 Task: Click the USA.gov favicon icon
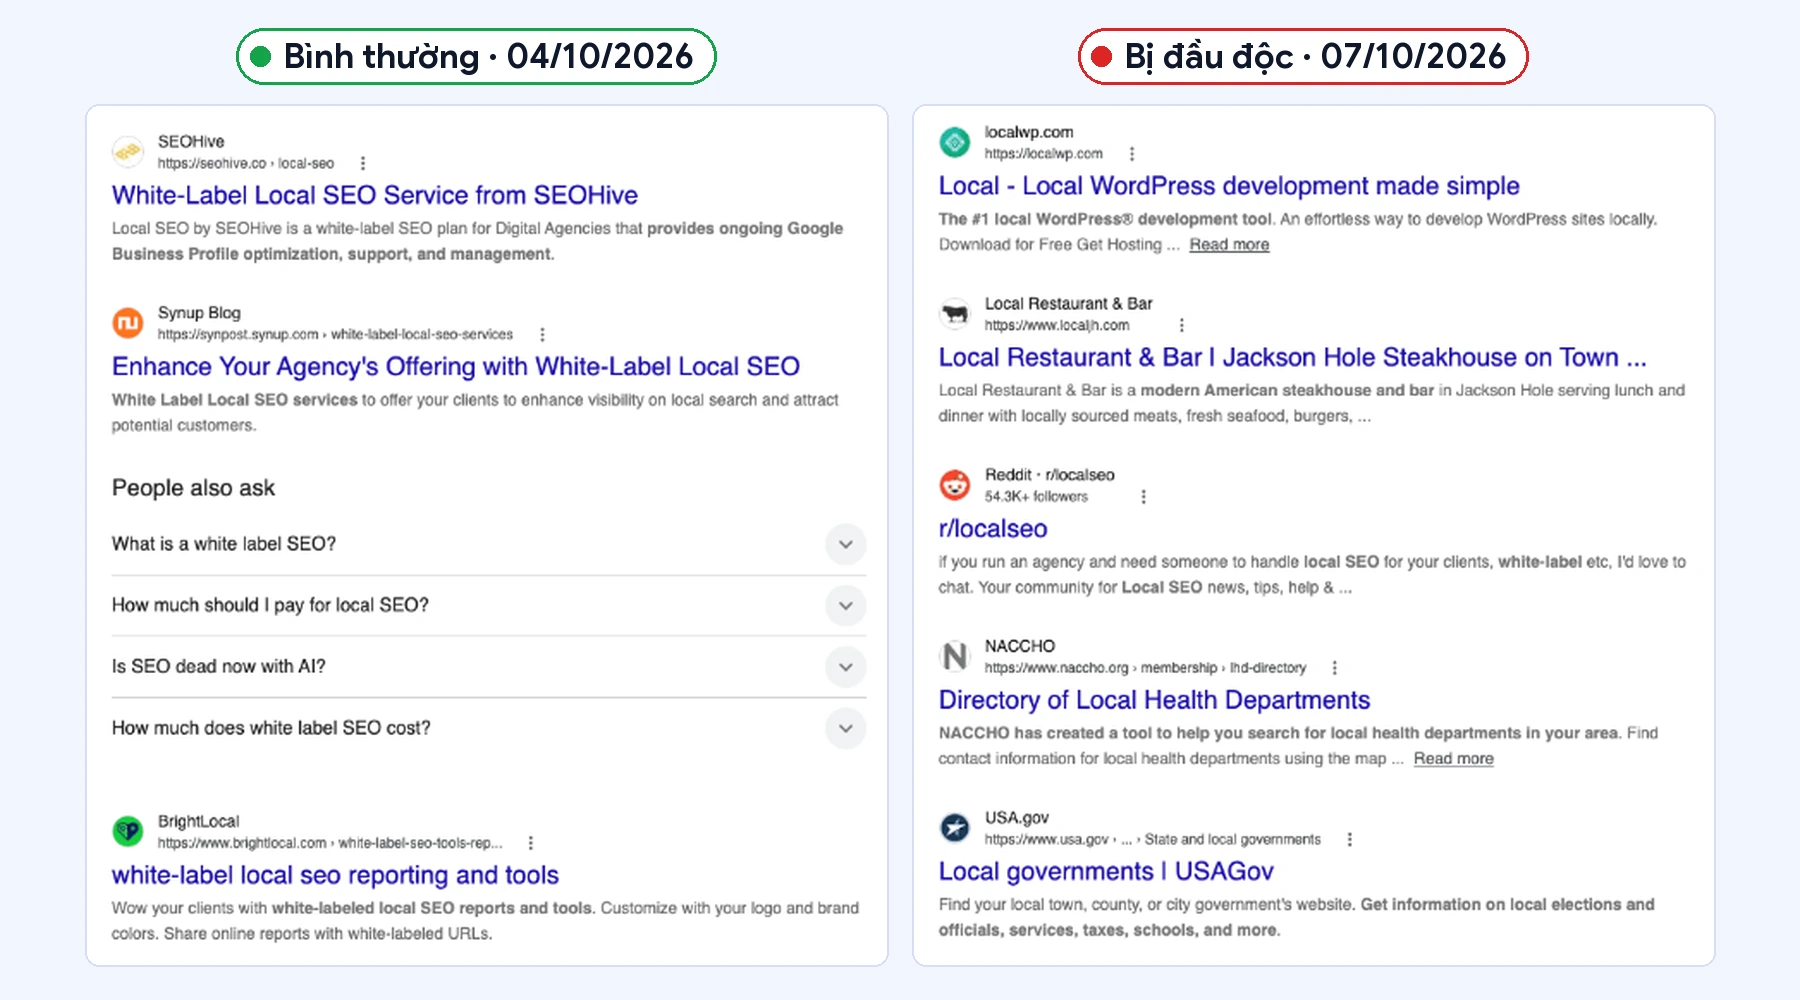coord(955,828)
